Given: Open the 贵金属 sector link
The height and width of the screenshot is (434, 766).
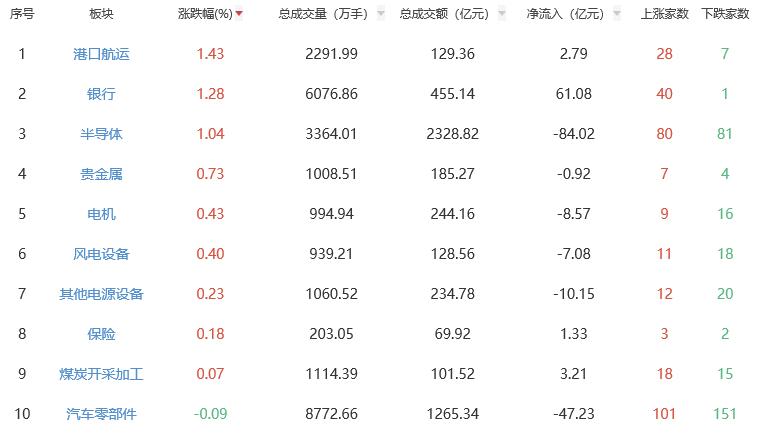Looking at the screenshot, I should pos(101,174).
